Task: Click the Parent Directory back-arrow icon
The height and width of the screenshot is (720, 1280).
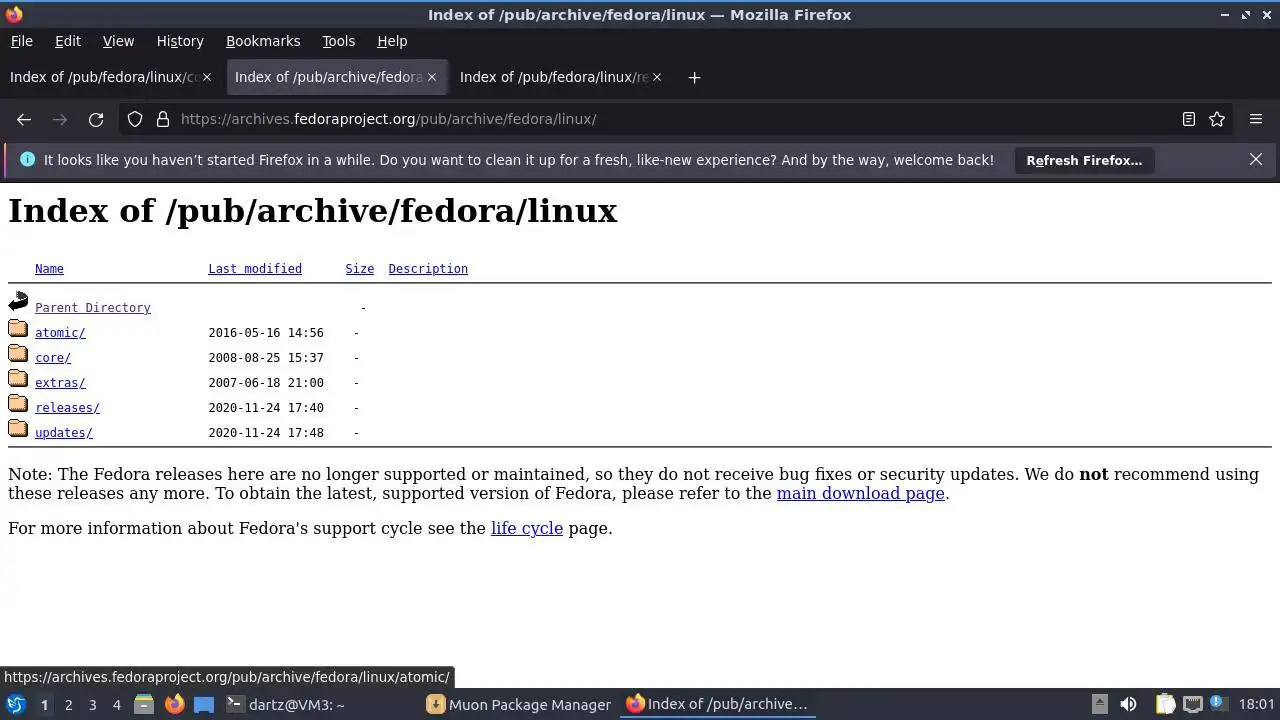Action: click(18, 301)
